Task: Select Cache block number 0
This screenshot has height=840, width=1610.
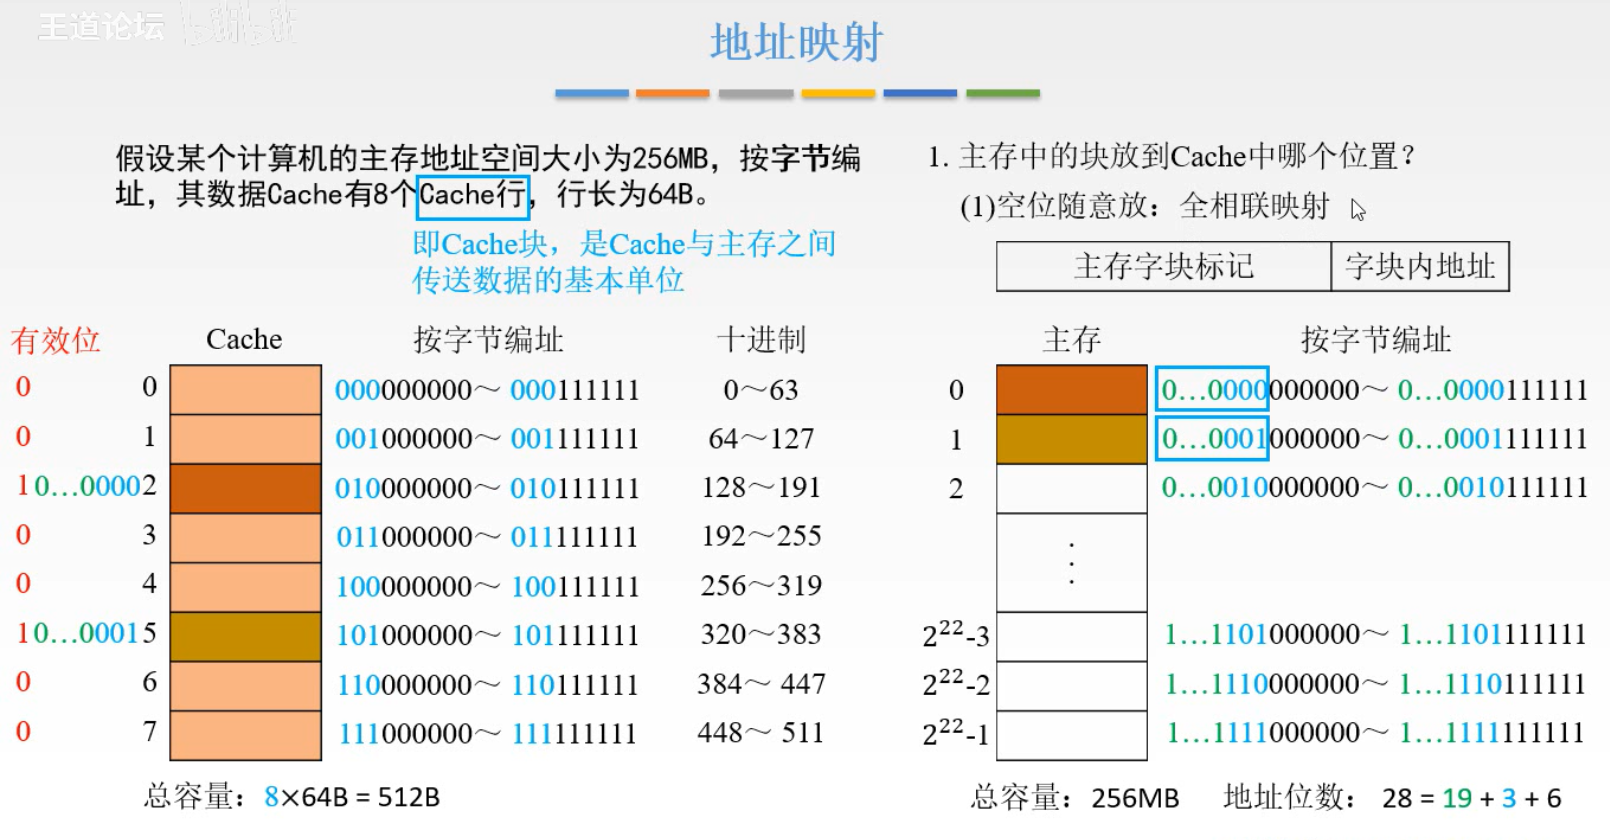Action: 246,389
